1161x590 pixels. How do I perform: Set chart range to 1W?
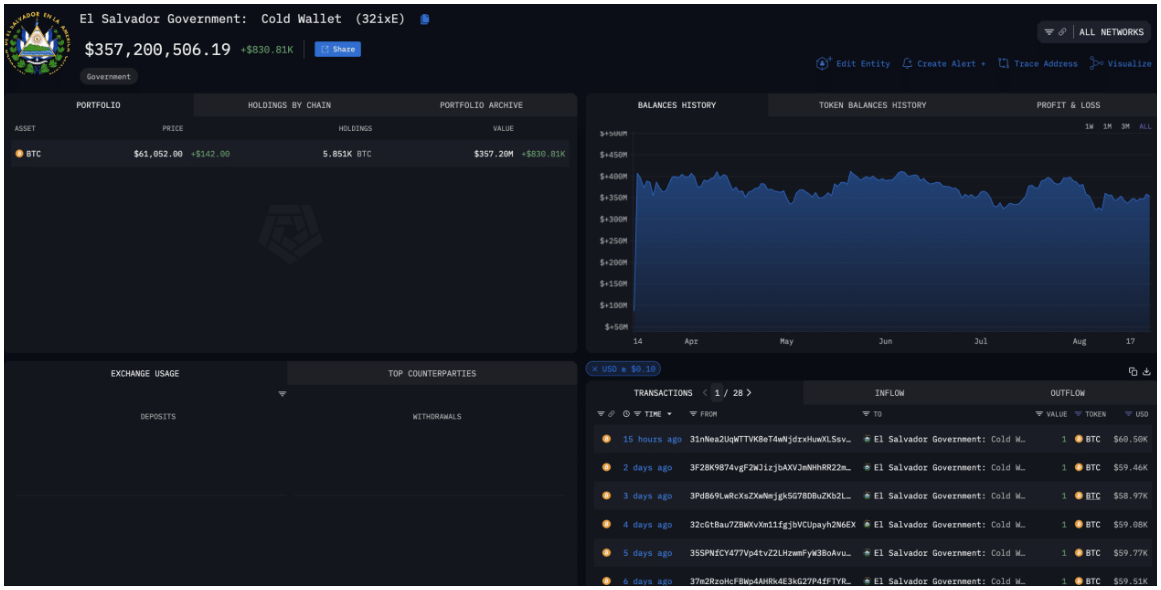pos(1089,127)
